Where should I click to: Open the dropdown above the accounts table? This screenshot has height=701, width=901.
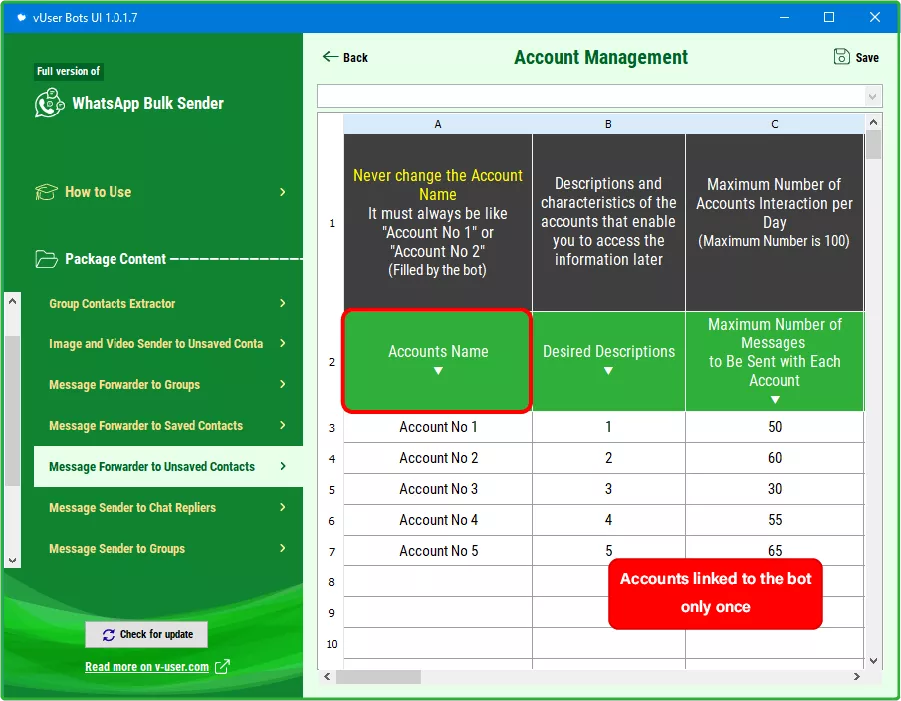[x=872, y=97]
